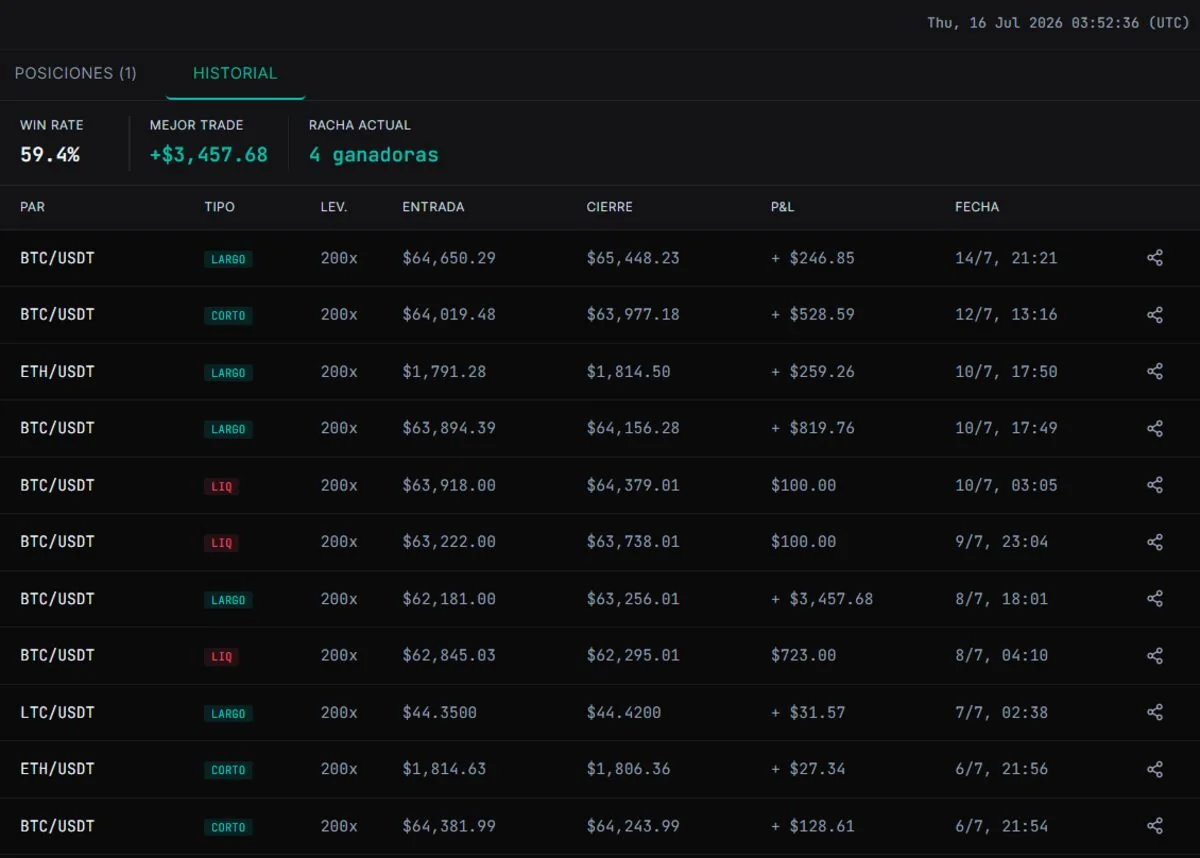Share the liquidated trade dated 8/7, 04:10
The width and height of the screenshot is (1200, 858).
(1155, 656)
